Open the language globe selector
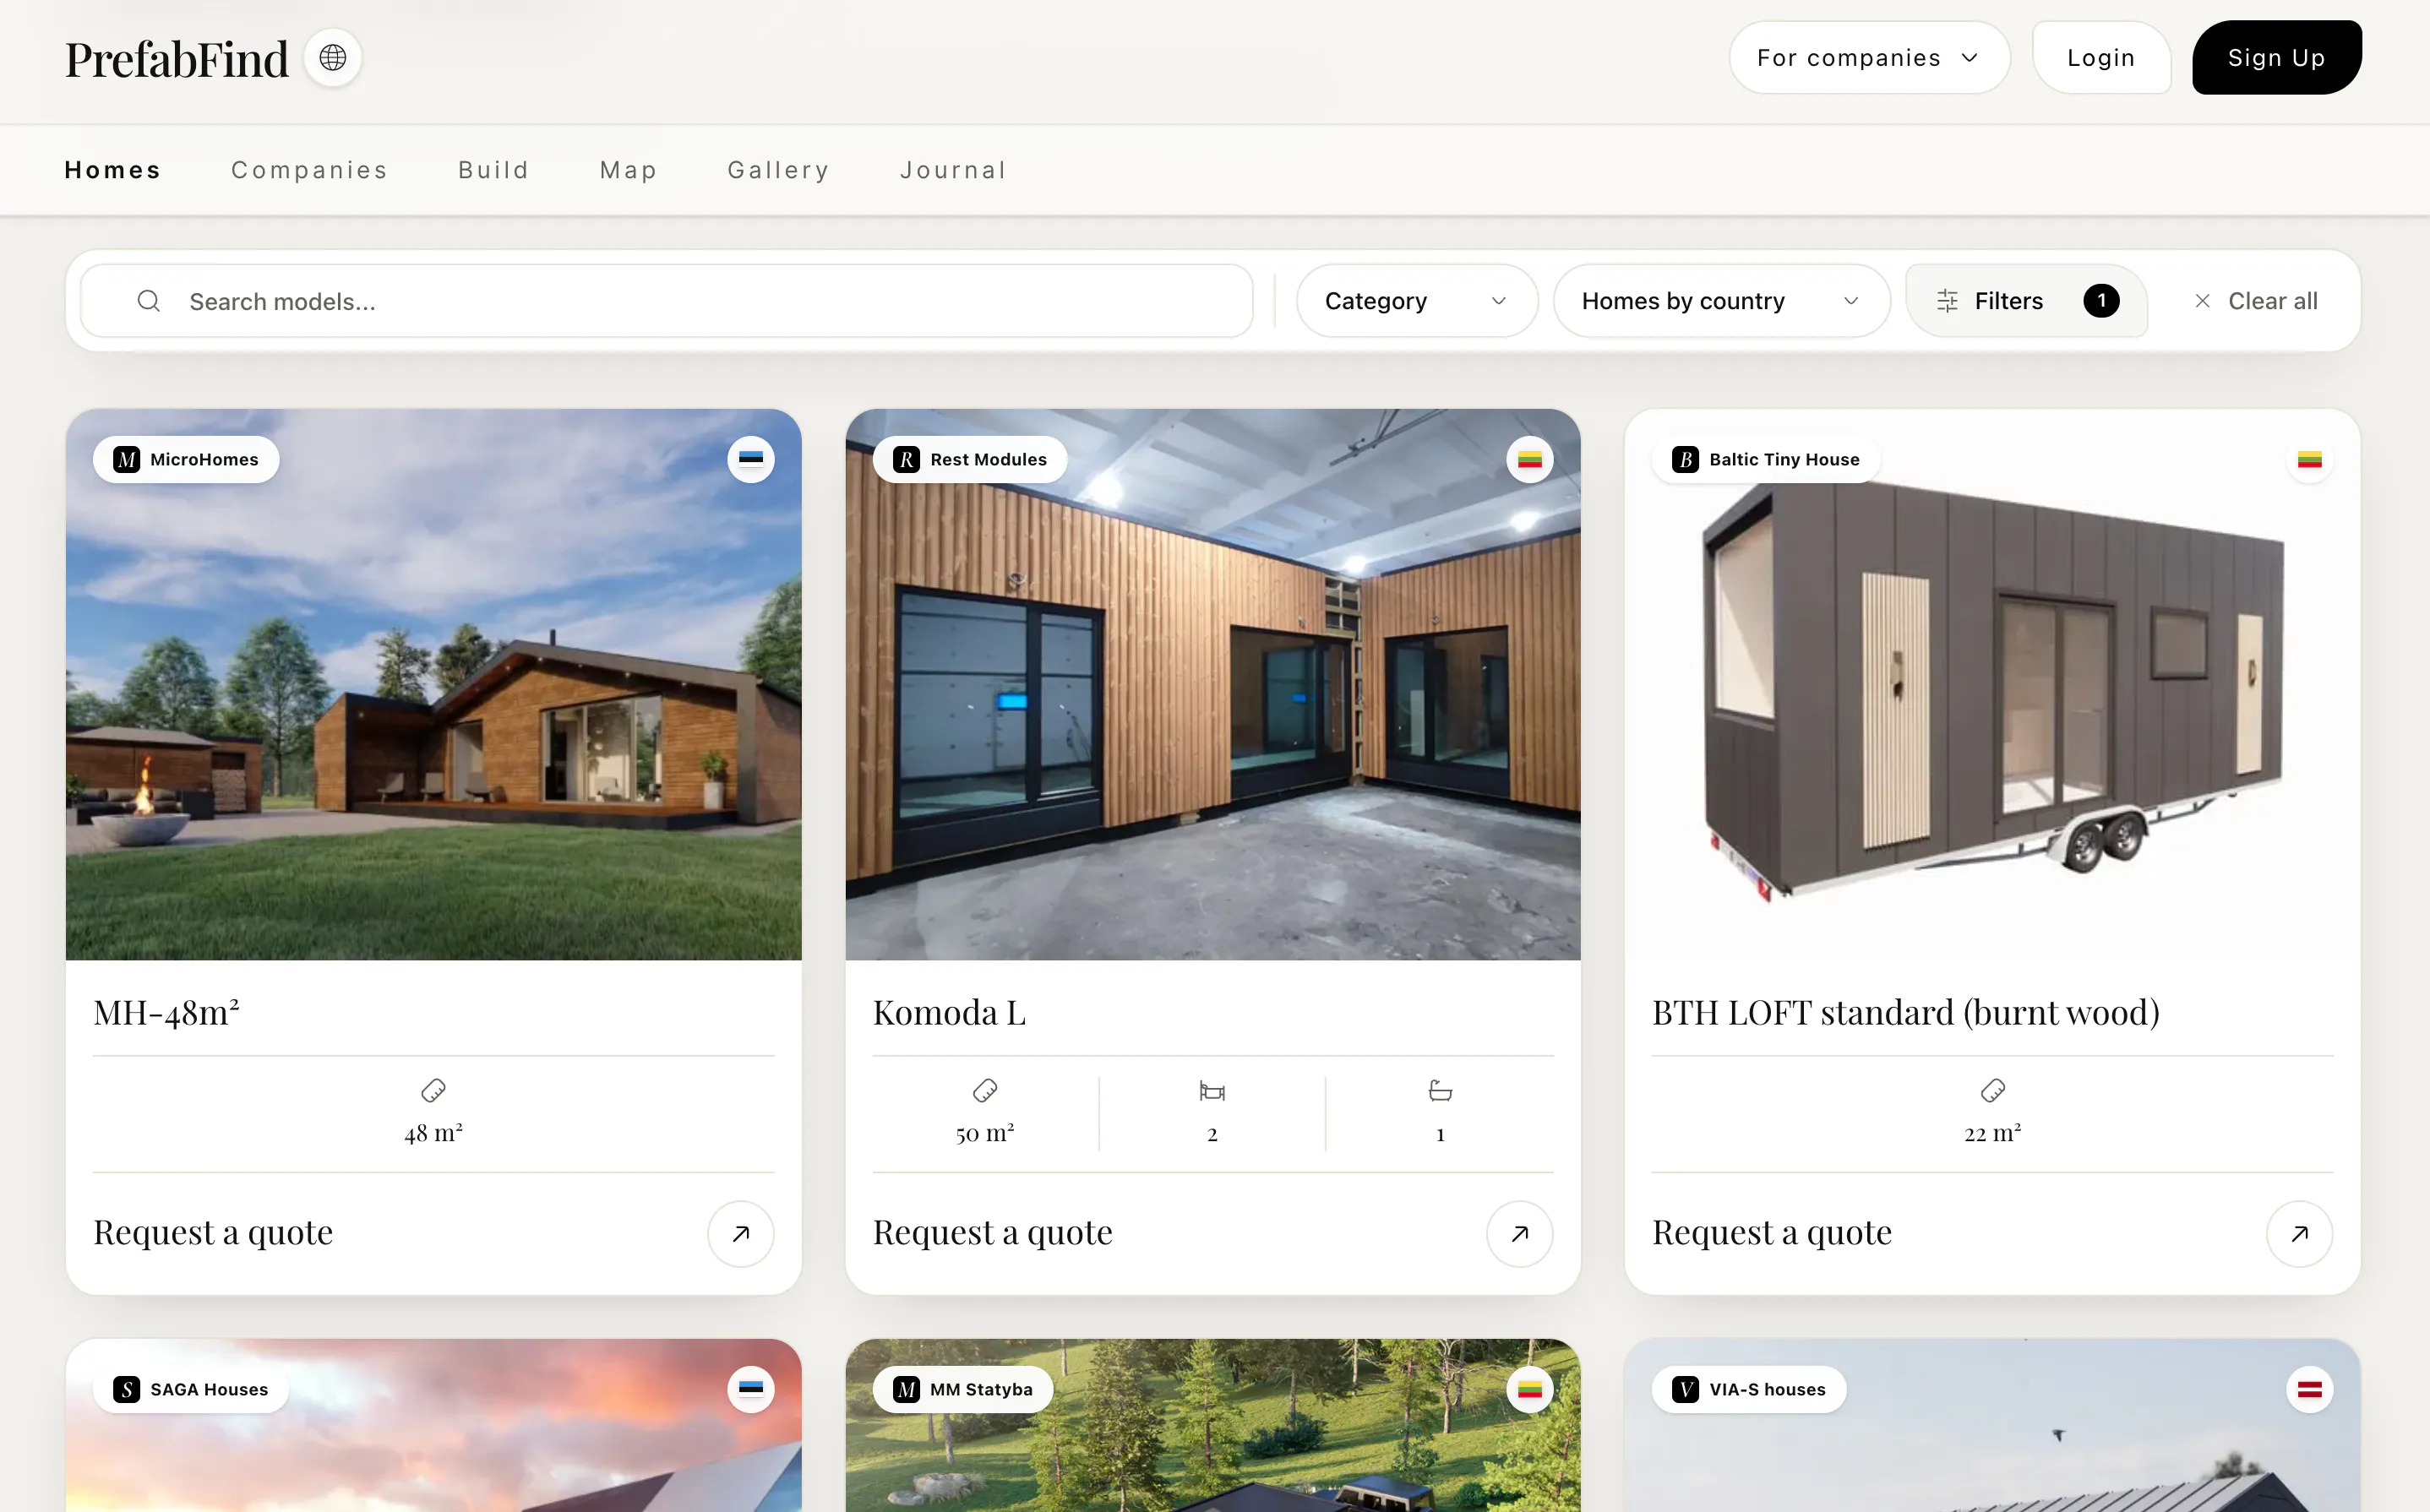This screenshot has width=2430, height=1512. coord(333,58)
